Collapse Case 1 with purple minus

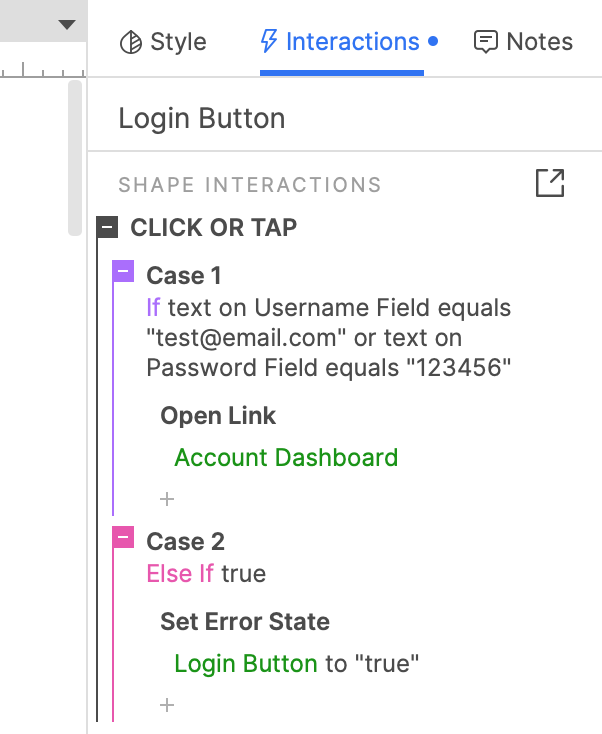[x=124, y=272]
